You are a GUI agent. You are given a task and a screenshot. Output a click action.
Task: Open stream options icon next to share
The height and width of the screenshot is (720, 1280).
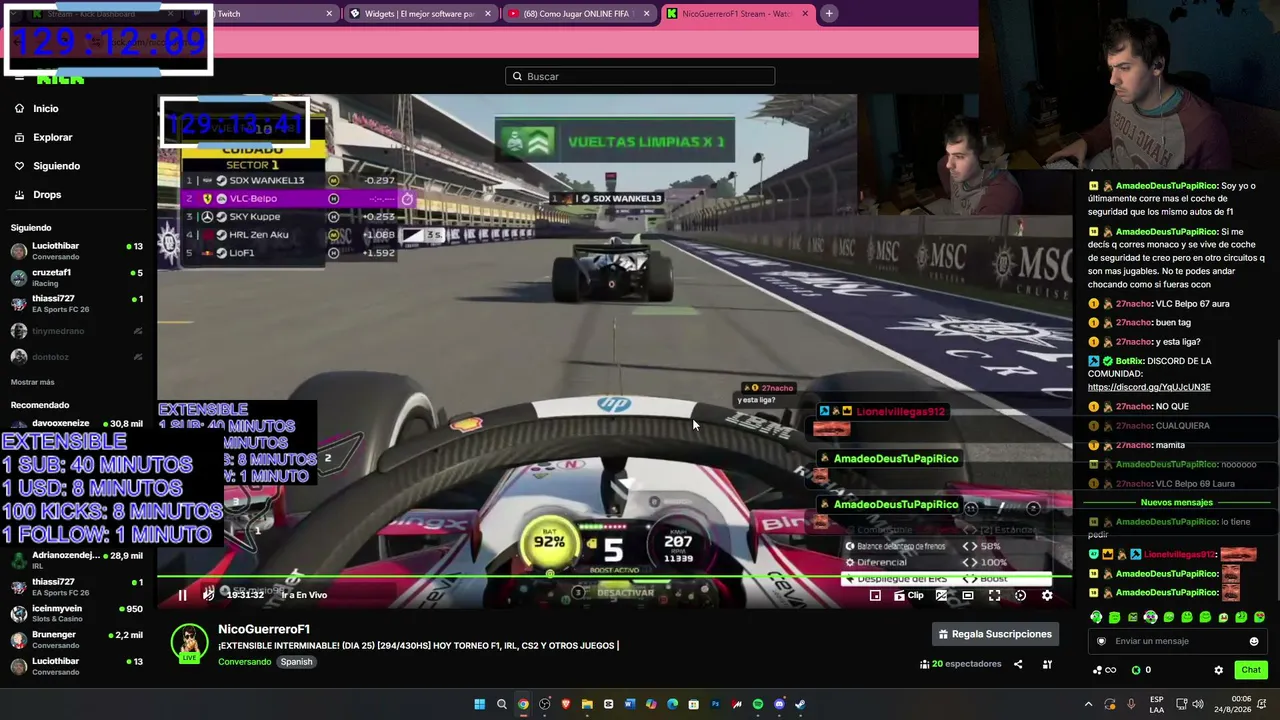click(1047, 664)
